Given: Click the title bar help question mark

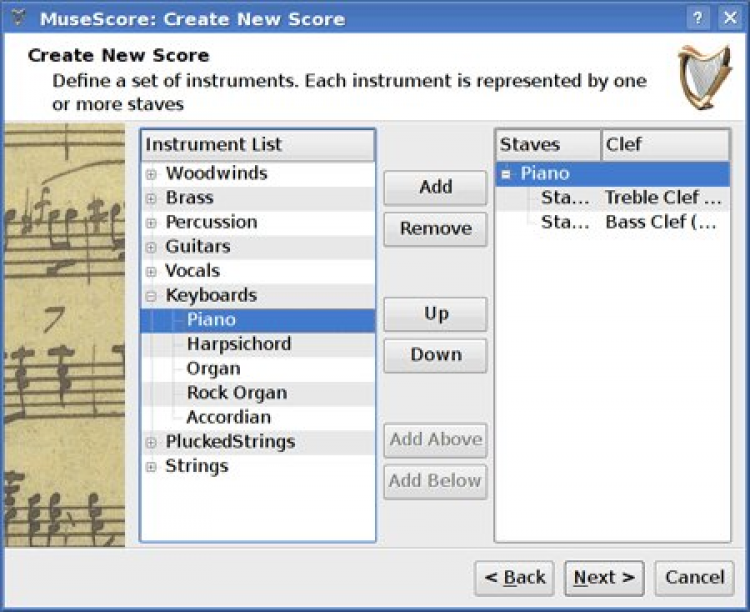Looking at the screenshot, I should click(698, 18).
